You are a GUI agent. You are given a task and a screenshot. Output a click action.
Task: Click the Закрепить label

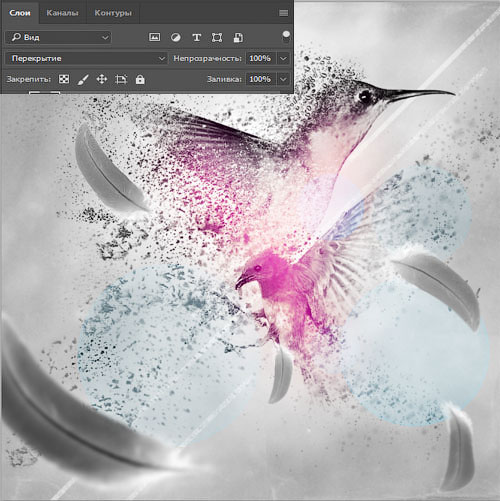(x=29, y=79)
